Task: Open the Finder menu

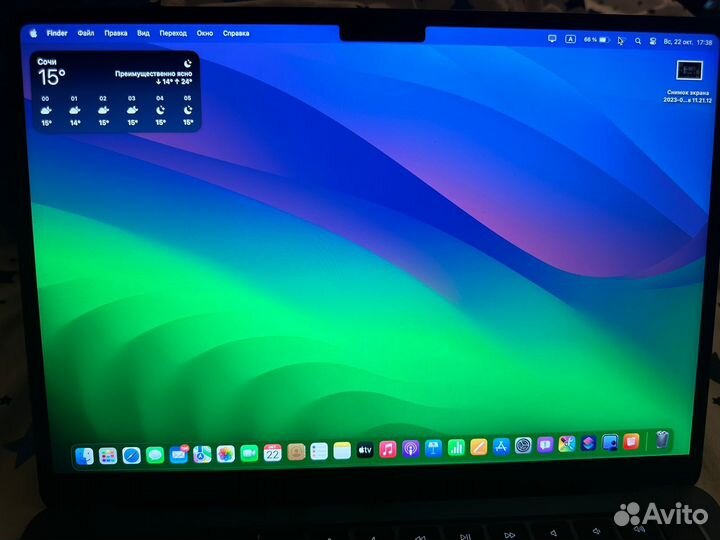Action: click(57, 33)
